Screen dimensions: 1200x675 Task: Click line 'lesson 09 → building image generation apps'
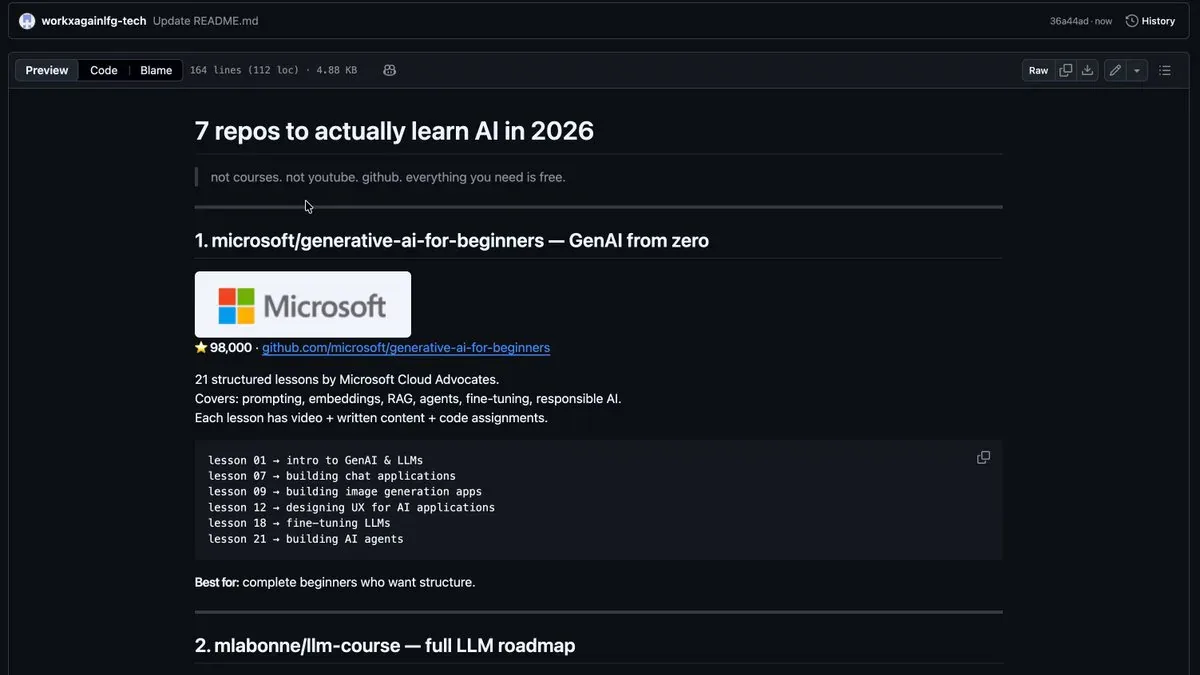[x=345, y=492]
